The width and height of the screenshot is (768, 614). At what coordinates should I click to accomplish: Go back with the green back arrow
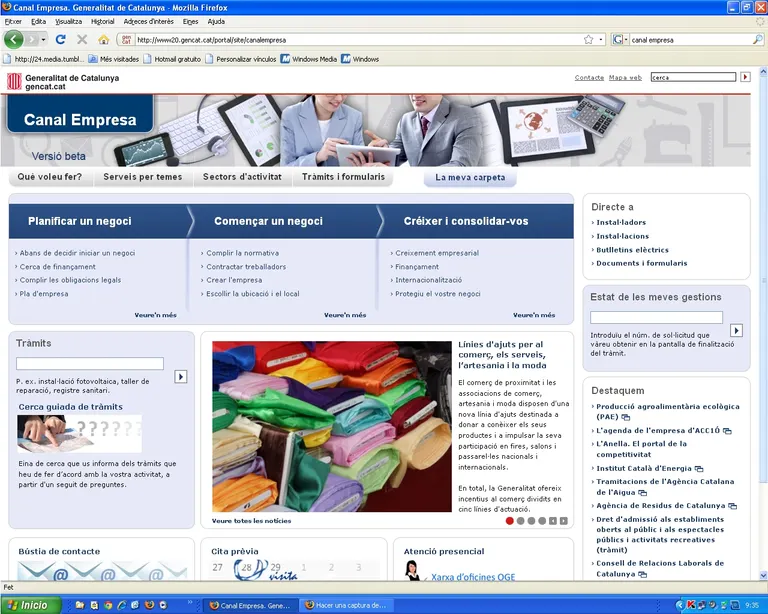pyautogui.click(x=13, y=40)
